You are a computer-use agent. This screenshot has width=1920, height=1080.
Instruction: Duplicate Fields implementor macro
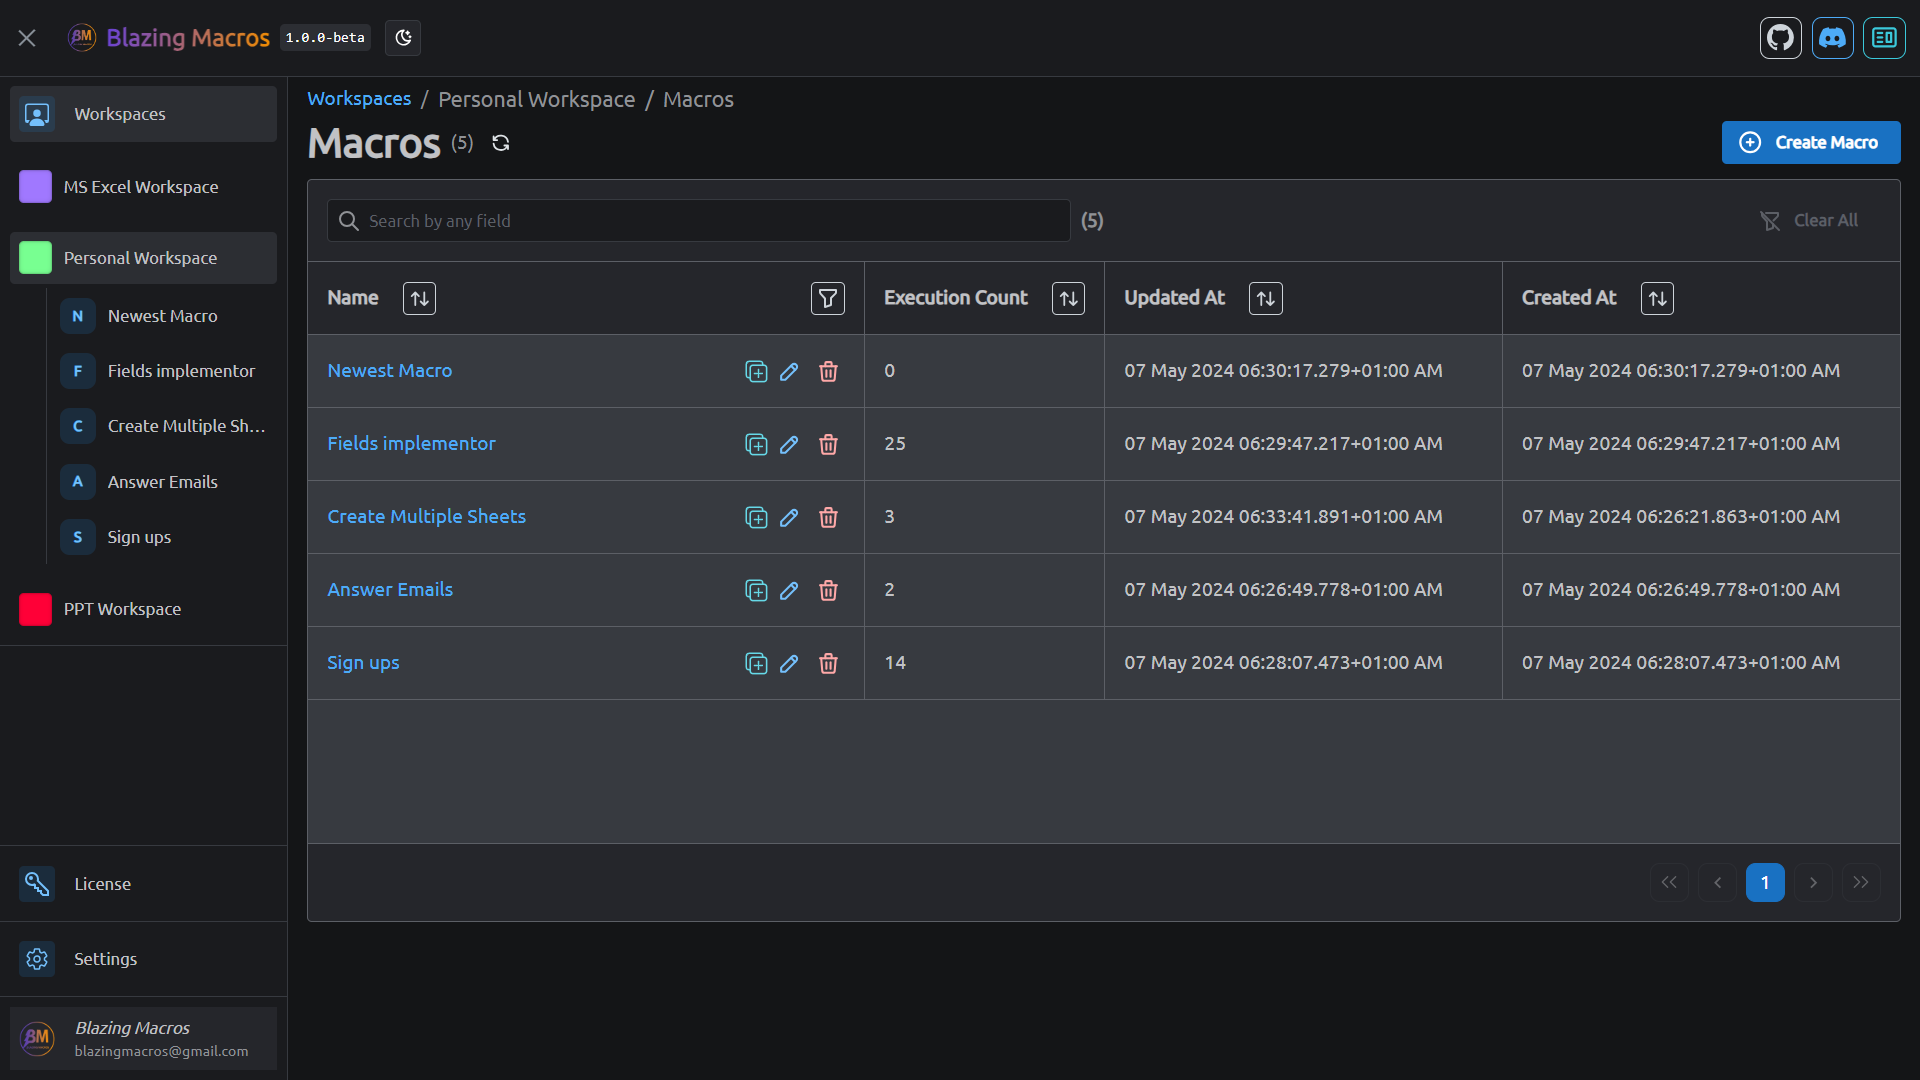click(x=757, y=445)
